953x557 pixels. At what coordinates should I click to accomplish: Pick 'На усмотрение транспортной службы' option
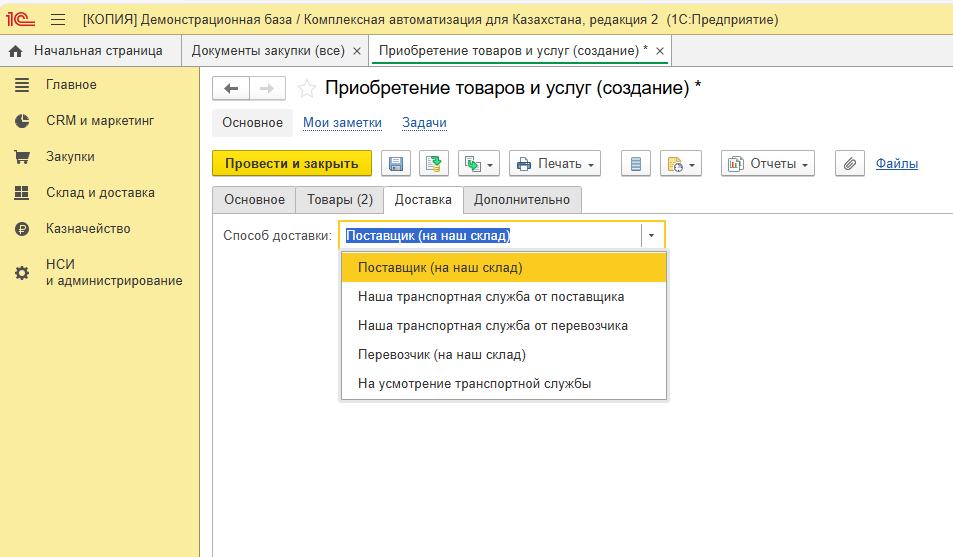pyautogui.click(x=474, y=383)
